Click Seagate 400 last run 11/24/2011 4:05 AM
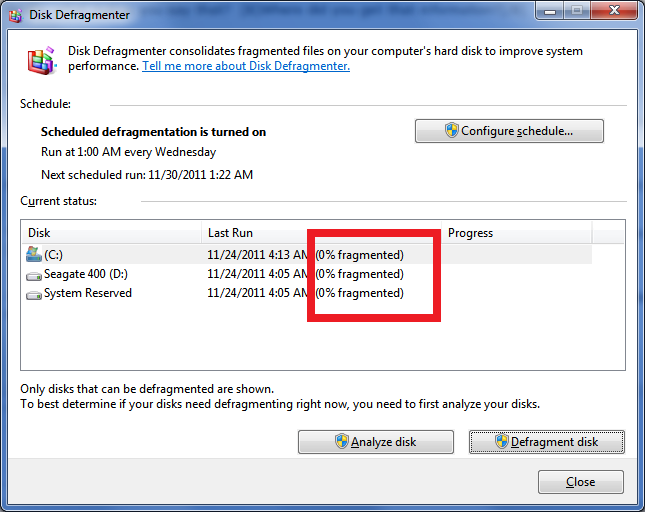This screenshot has width=645, height=512. click(258, 274)
